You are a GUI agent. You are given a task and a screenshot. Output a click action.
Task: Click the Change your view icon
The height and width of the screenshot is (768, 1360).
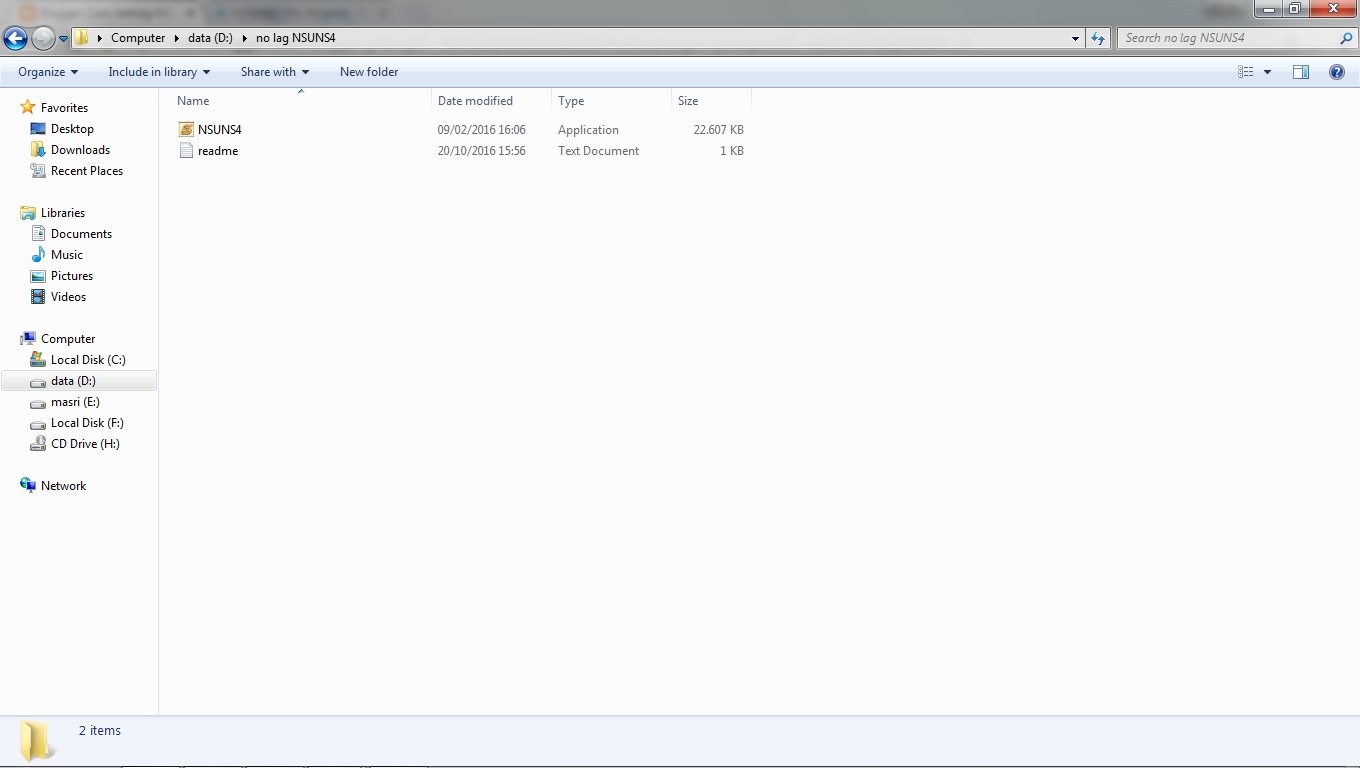click(1245, 71)
